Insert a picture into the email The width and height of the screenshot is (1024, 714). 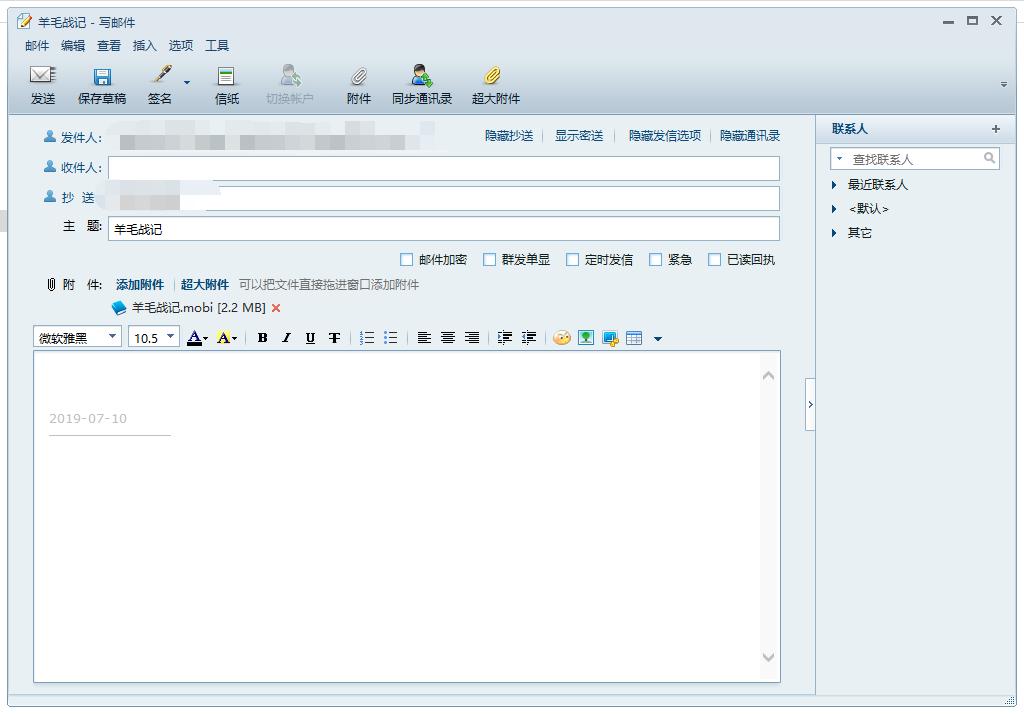point(586,338)
